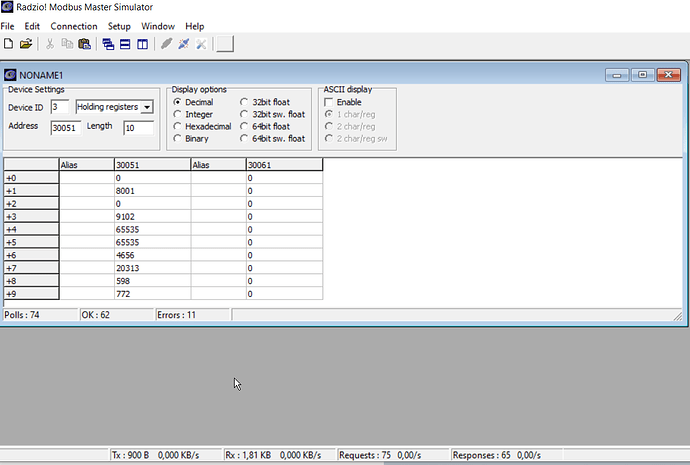Enable the ASCII display checkbox

click(329, 102)
